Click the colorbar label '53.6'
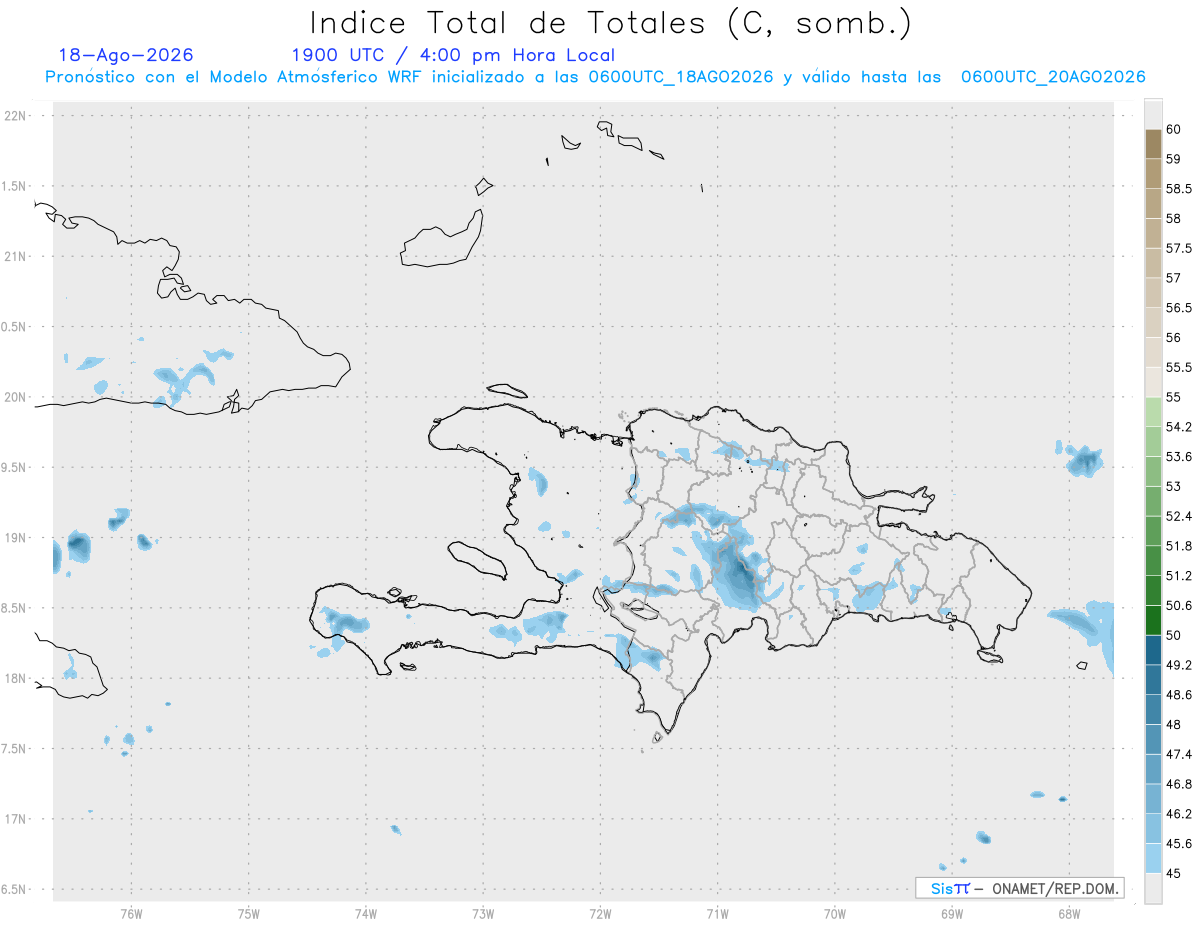This screenshot has width=1200, height=927. point(1179,457)
